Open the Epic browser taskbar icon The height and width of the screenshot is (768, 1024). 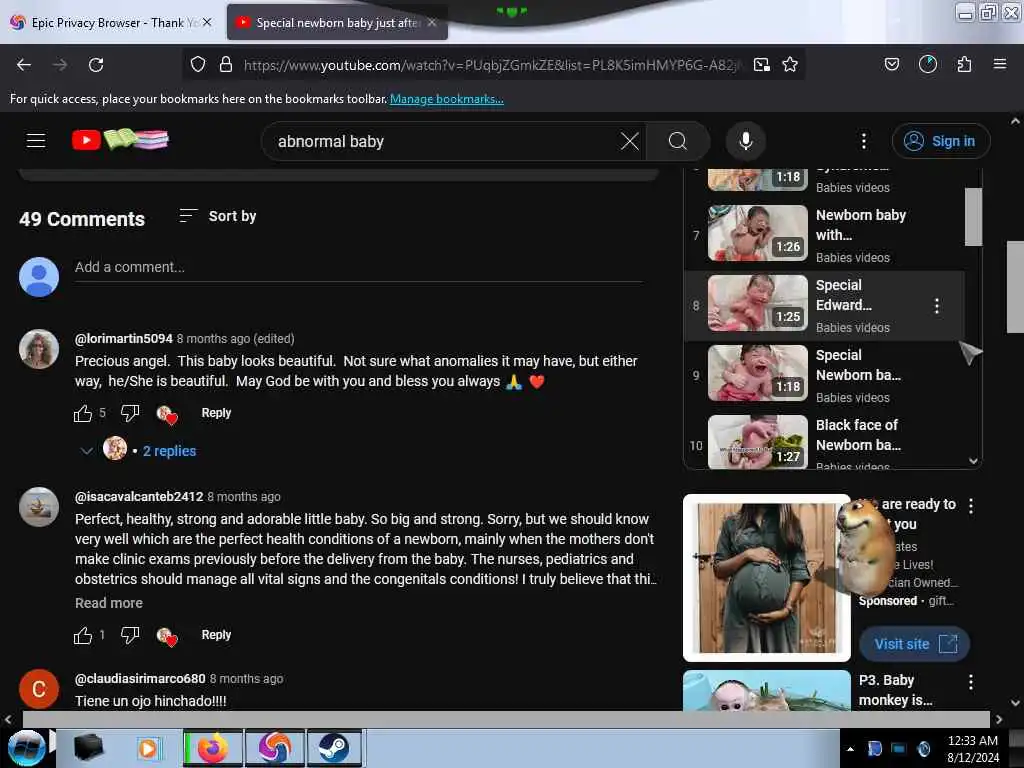pos(274,748)
